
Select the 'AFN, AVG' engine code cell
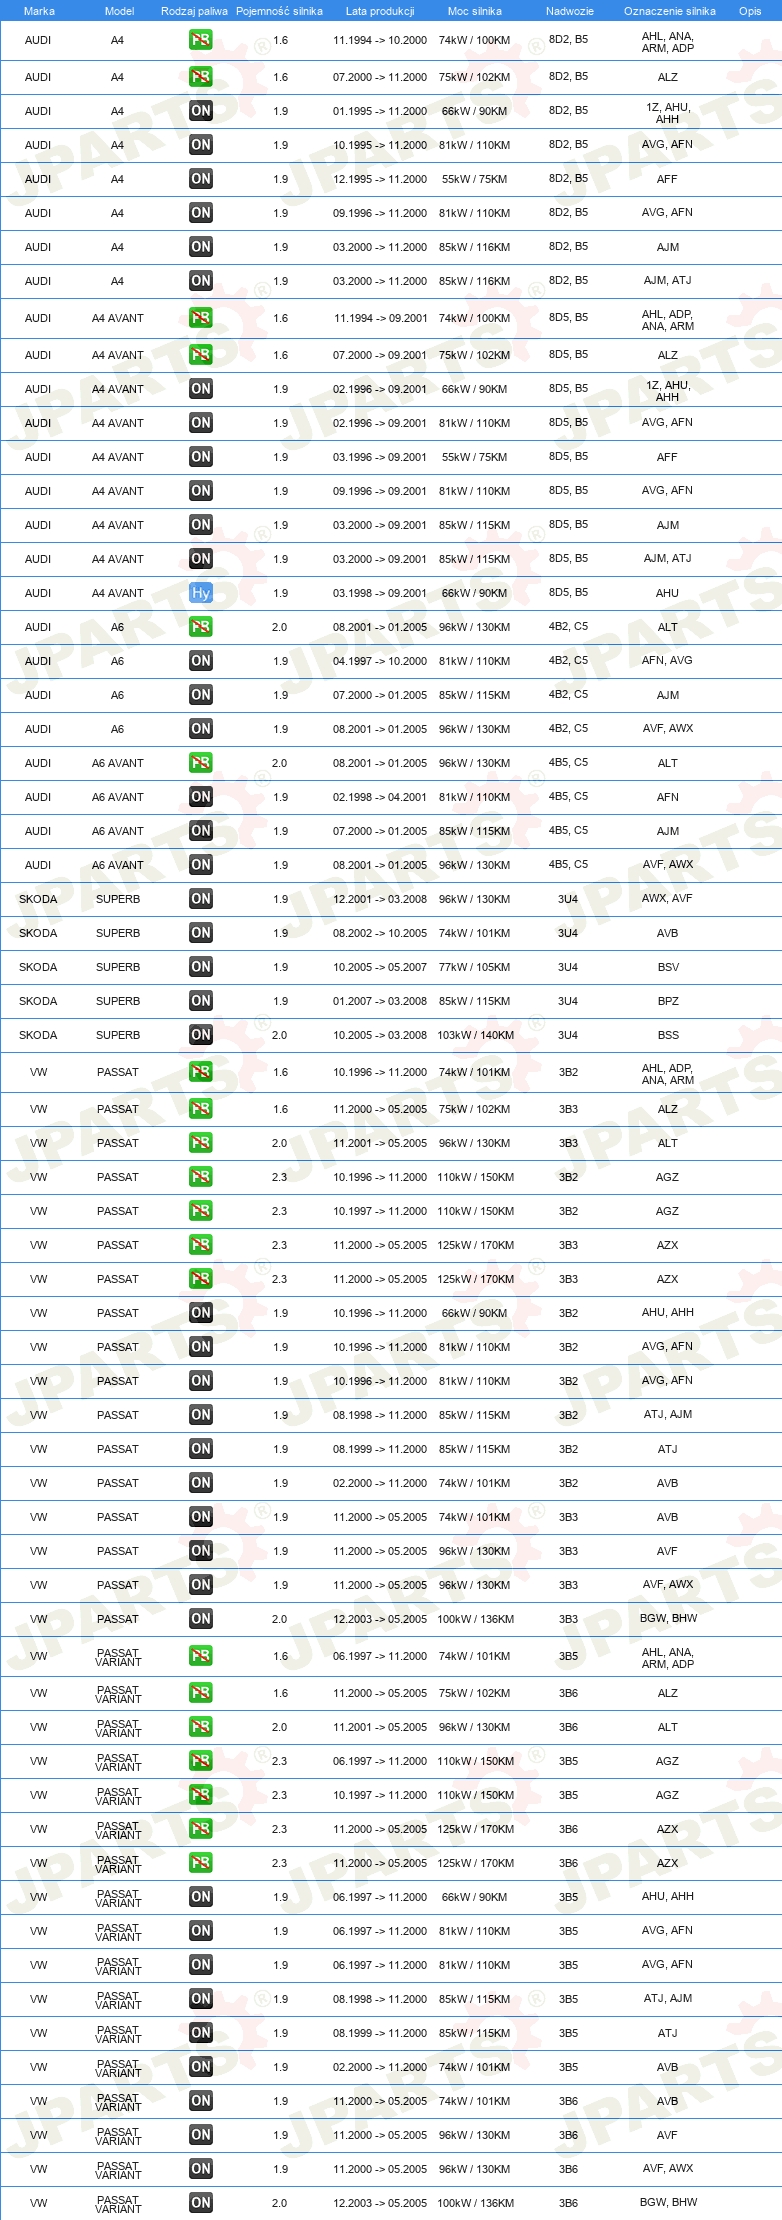[667, 660]
